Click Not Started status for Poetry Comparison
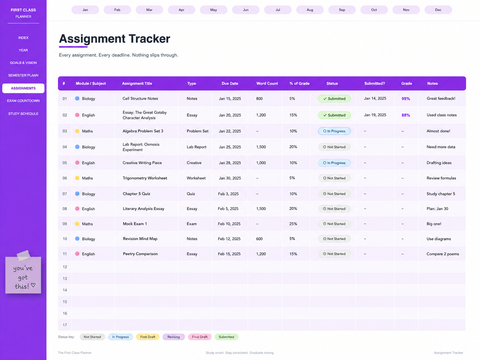480x360 pixels. coord(334,254)
